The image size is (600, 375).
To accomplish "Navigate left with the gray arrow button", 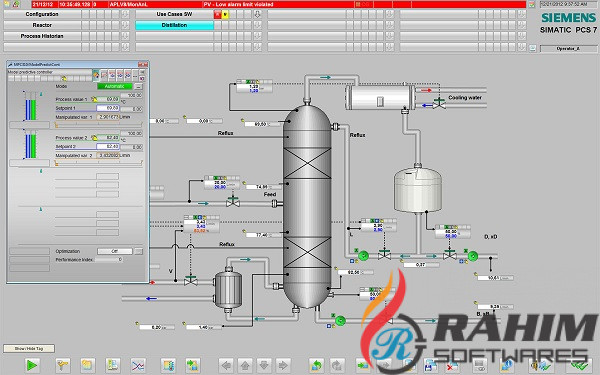I will (226, 365).
